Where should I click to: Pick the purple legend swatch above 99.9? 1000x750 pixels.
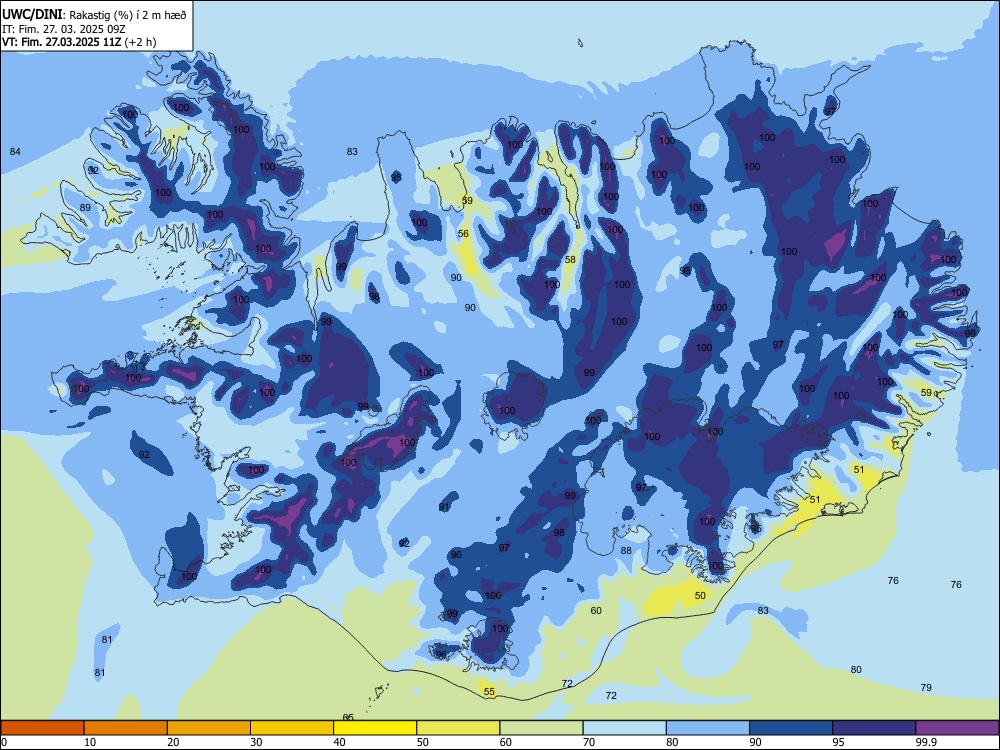[x=957, y=728]
